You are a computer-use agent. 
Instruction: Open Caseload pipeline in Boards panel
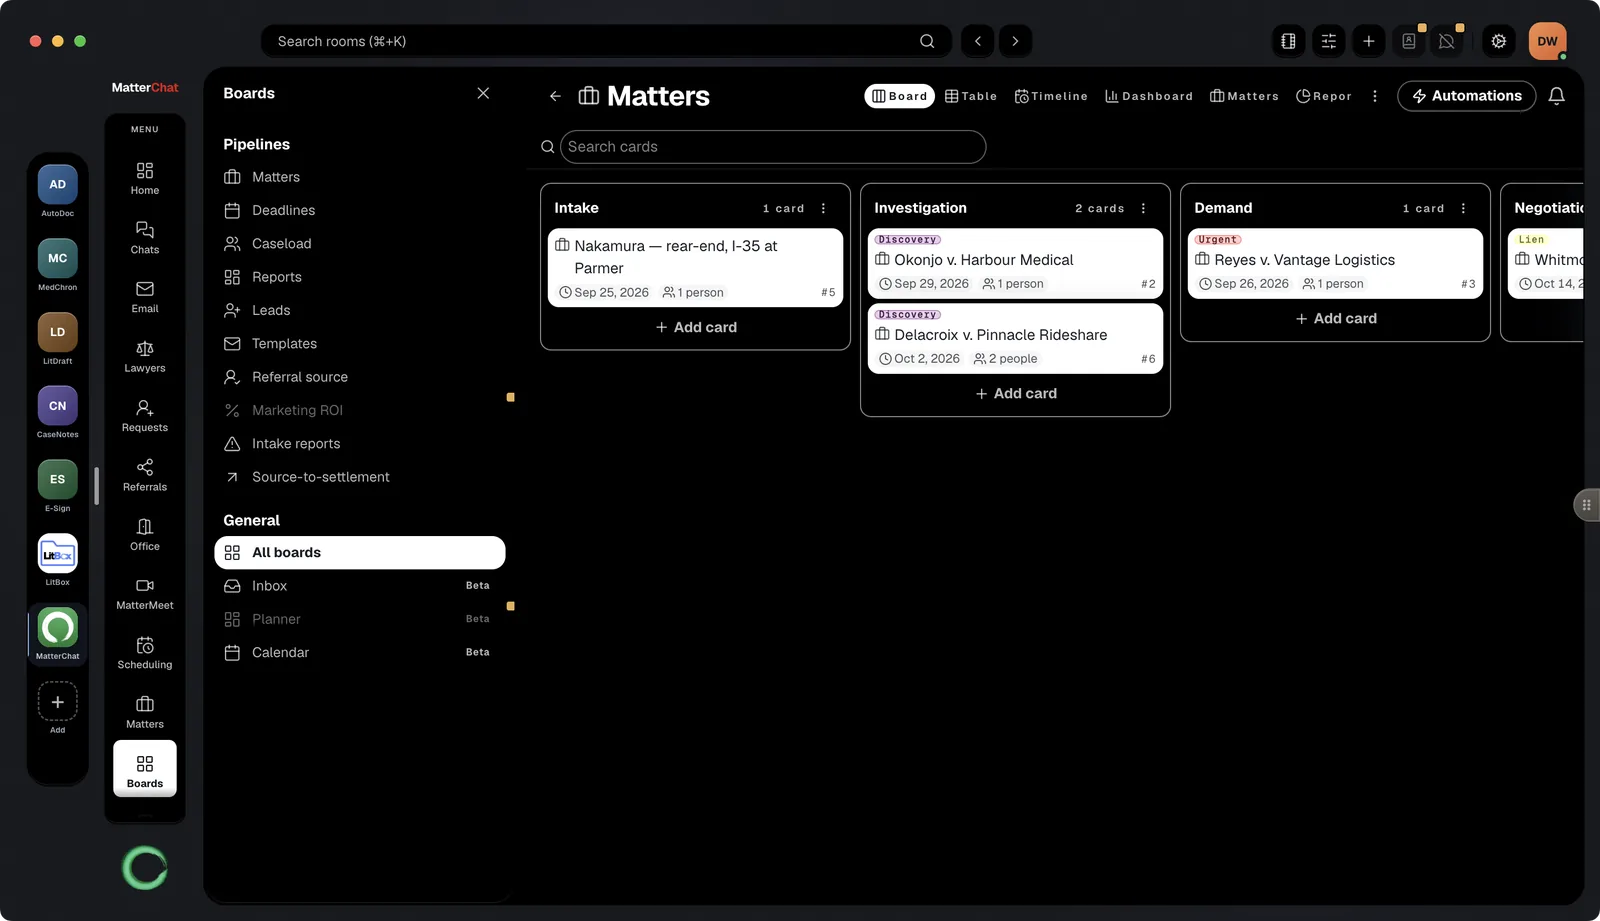pos(360,243)
